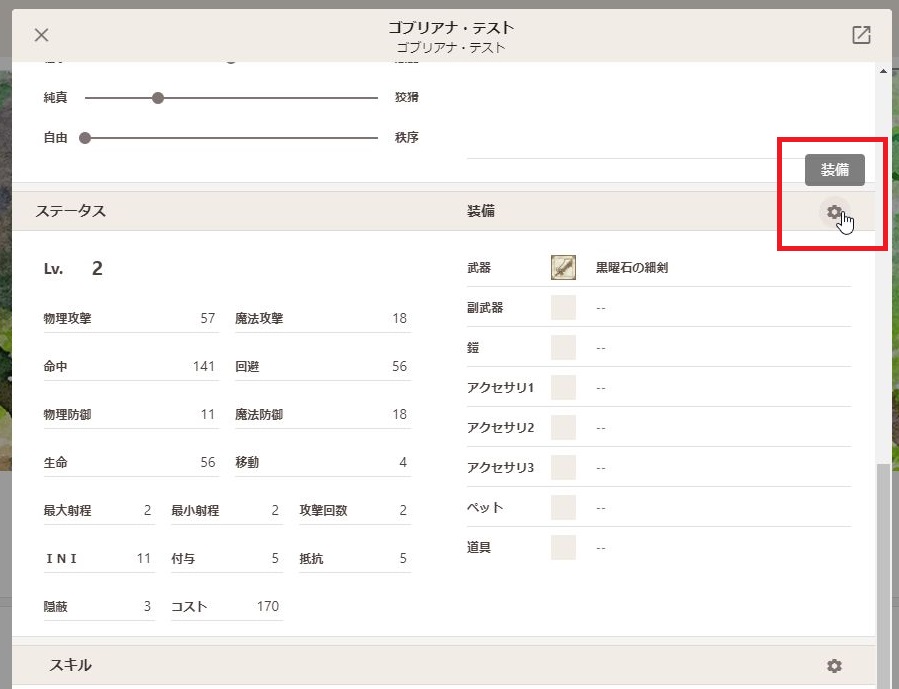Click the 物理攻撃 value field
Image resolution: width=899 pixels, height=689 pixels.
(131, 318)
